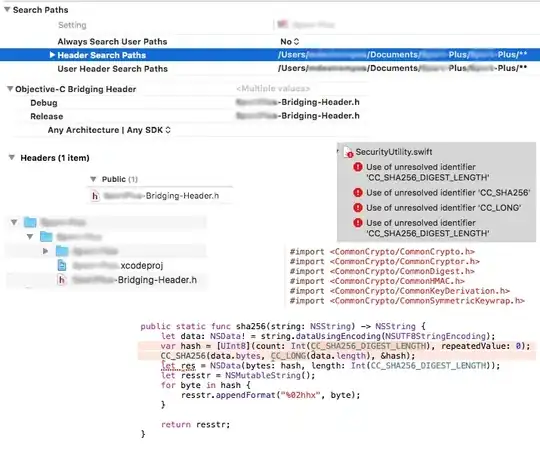Click the User Header Search Paths value
Screen dimensions: 540x453
click(x=403, y=68)
